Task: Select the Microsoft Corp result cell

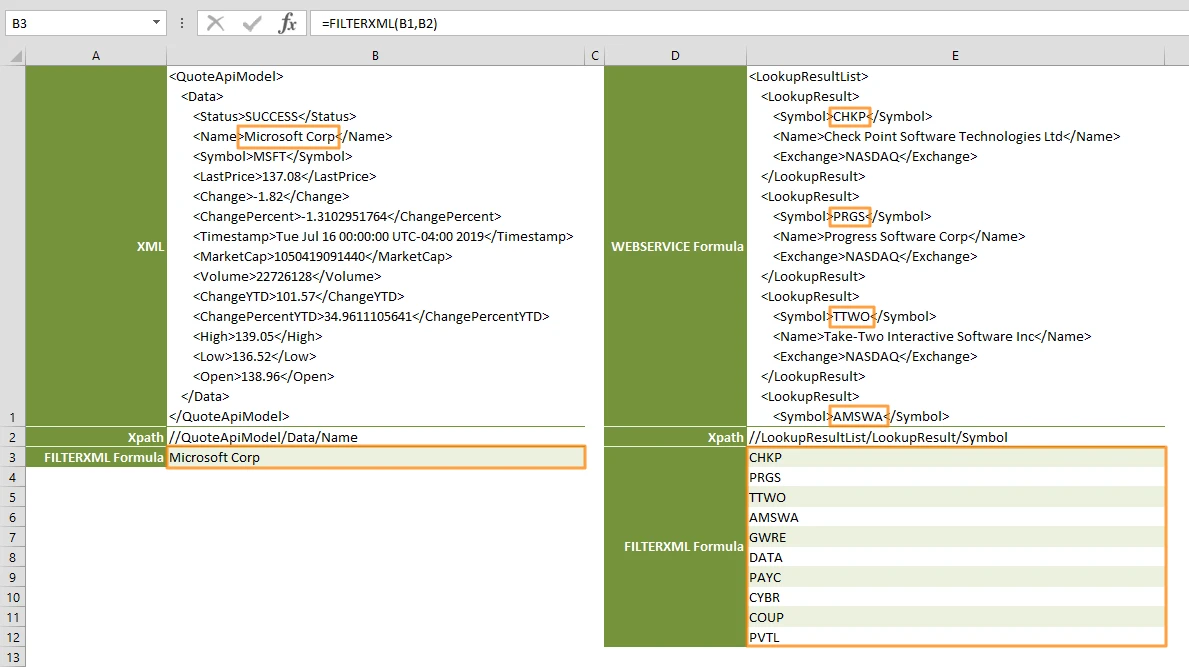Action: click(376, 457)
